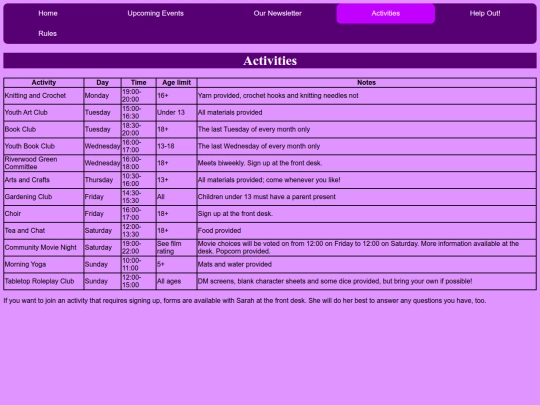Viewport: 540px width, 405px height.
Task: Open the Home navigation link
Action: click(48, 13)
